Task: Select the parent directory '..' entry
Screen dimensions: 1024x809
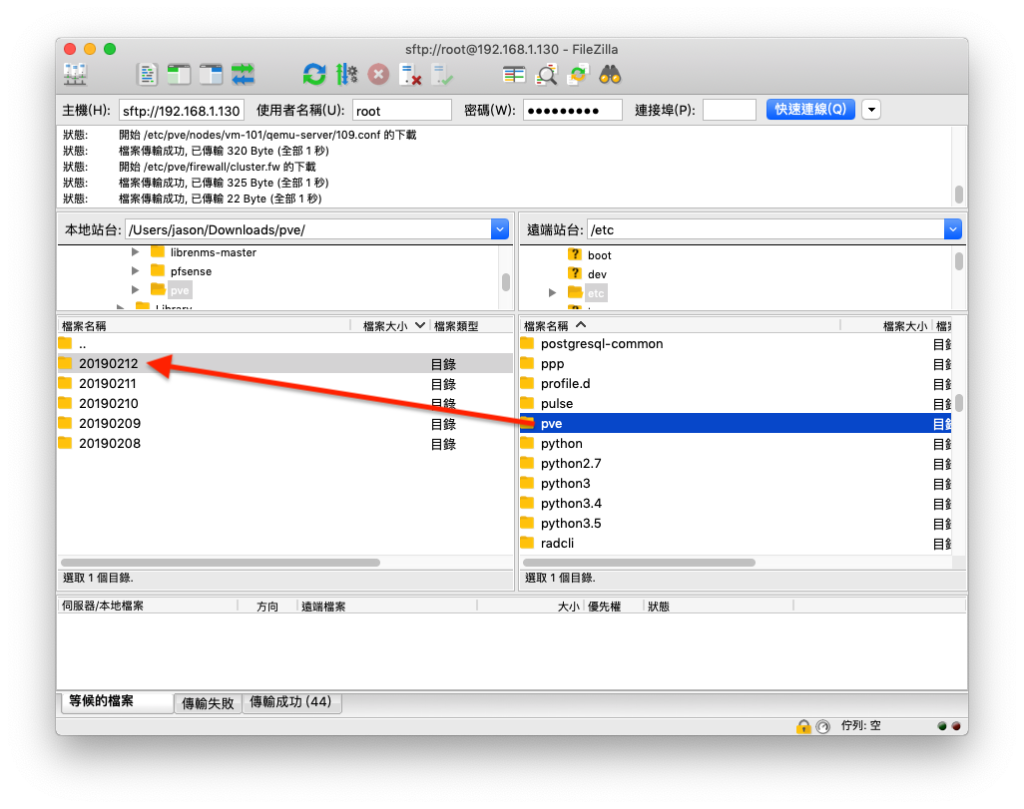Action: pyautogui.click(x=285, y=344)
